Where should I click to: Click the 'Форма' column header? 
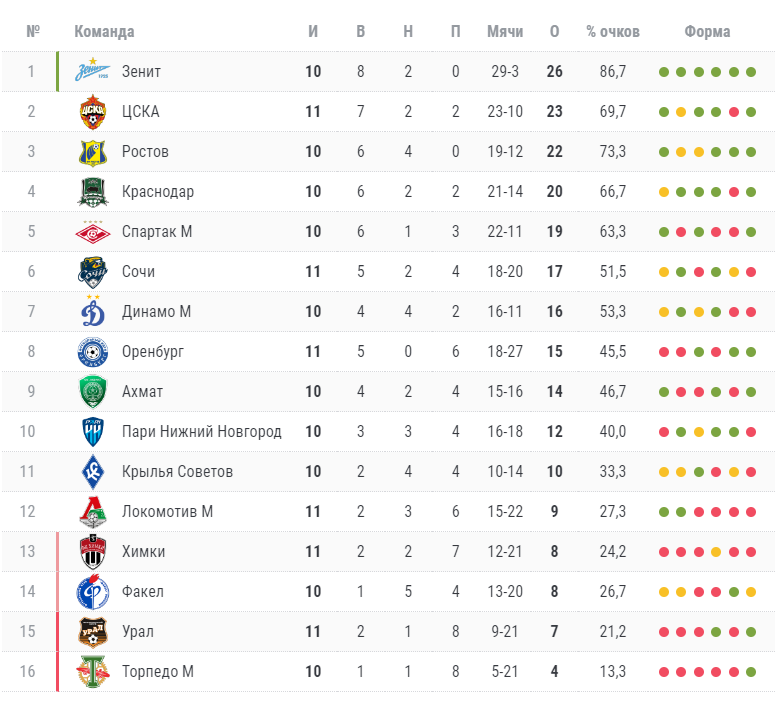(707, 31)
